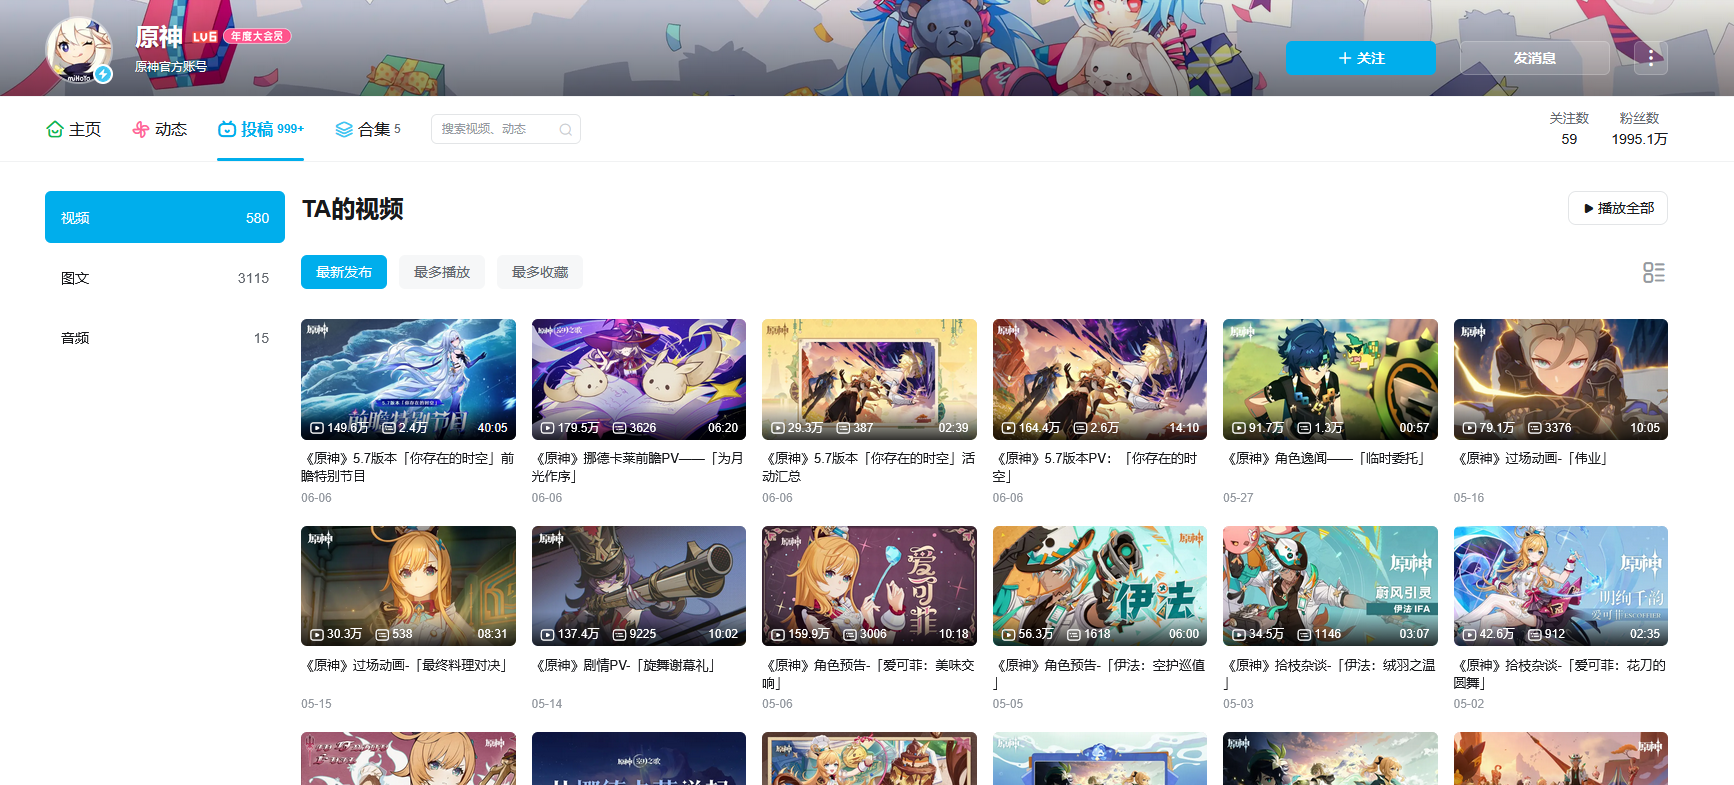Open thumbnail of 角色预告「爱可菲：美味交响」
Image resolution: width=1734 pixels, height=785 pixels.
(x=869, y=586)
